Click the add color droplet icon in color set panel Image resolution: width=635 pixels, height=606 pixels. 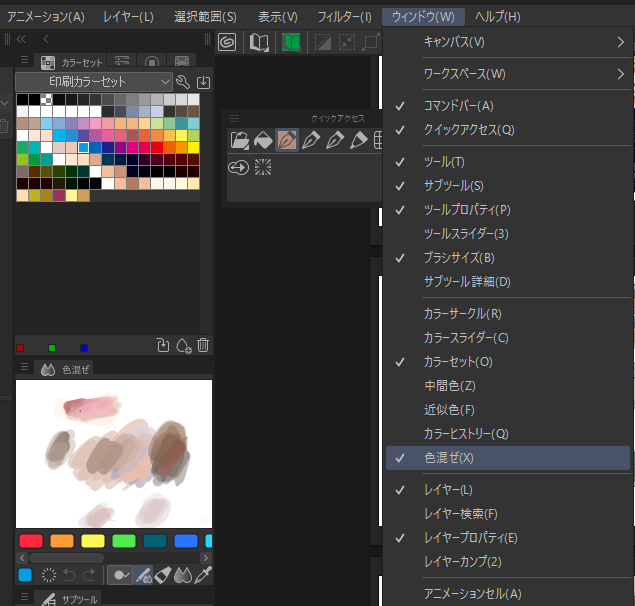click(183, 346)
